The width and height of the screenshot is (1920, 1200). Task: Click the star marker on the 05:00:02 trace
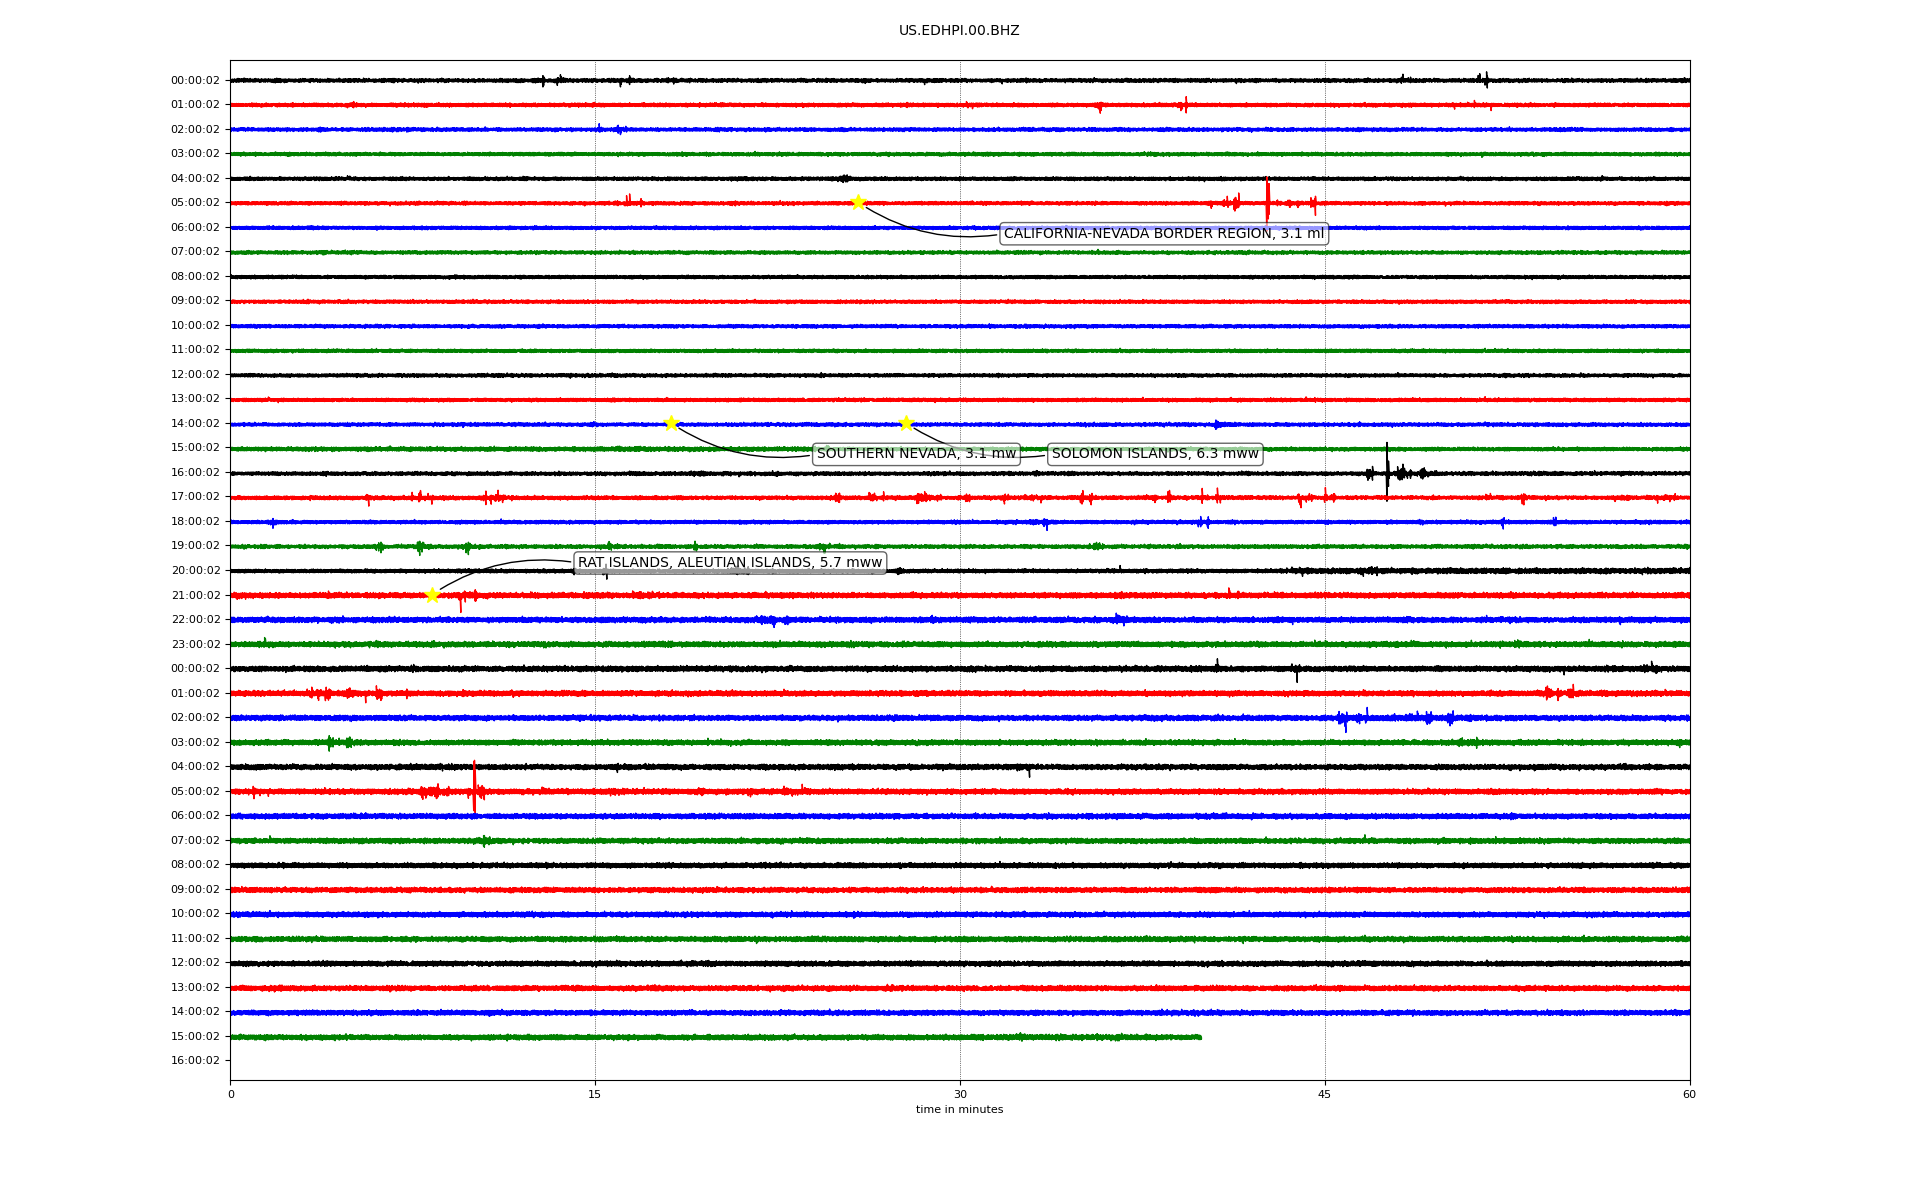(858, 203)
